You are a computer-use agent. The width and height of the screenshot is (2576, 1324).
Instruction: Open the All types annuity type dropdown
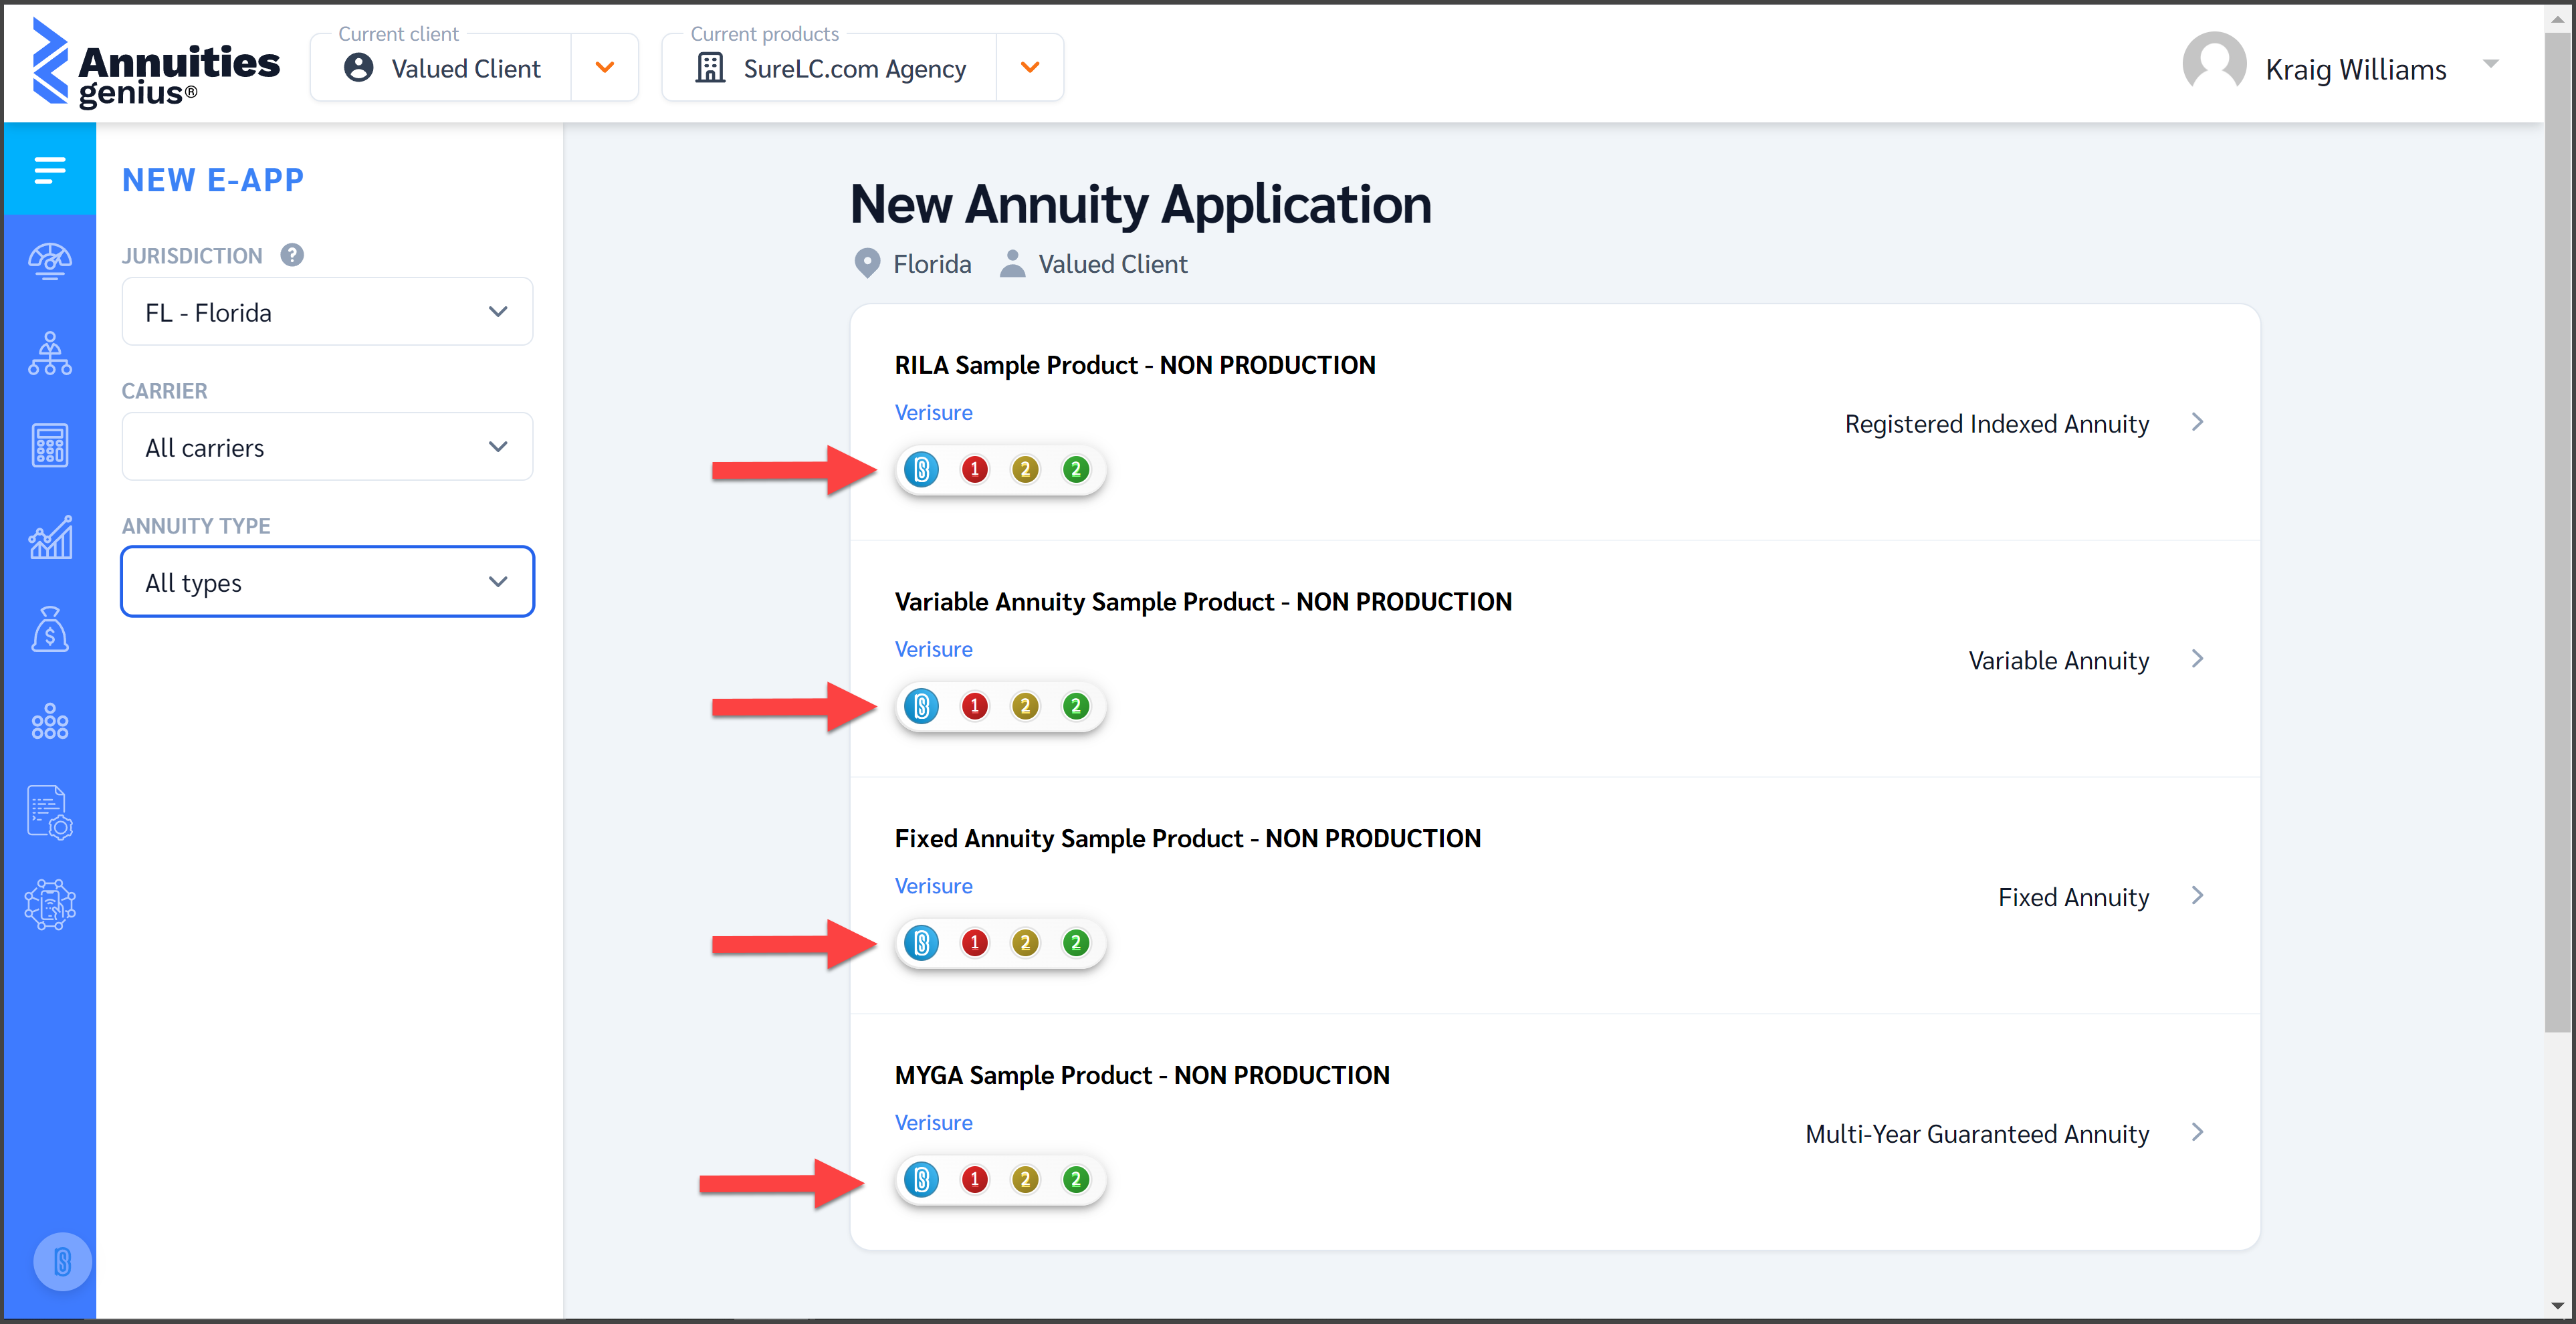327,582
